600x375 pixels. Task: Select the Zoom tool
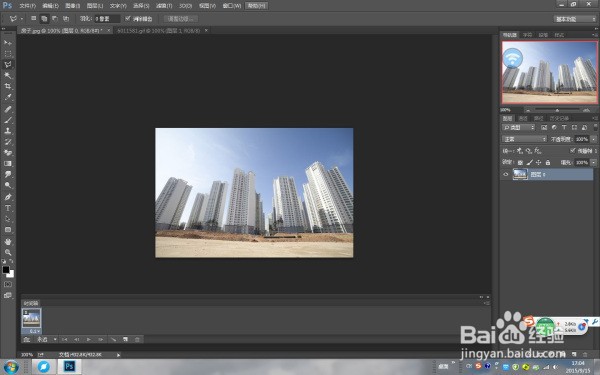click(8, 253)
